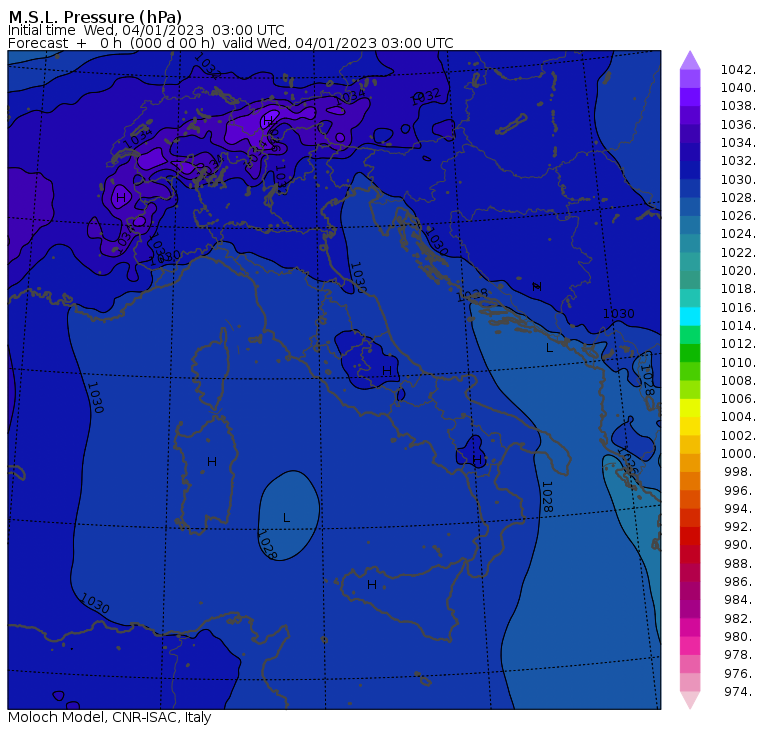Click the 1030 contour label over the Balkans east
The width and height of the screenshot is (760, 731).
tap(618, 314)
